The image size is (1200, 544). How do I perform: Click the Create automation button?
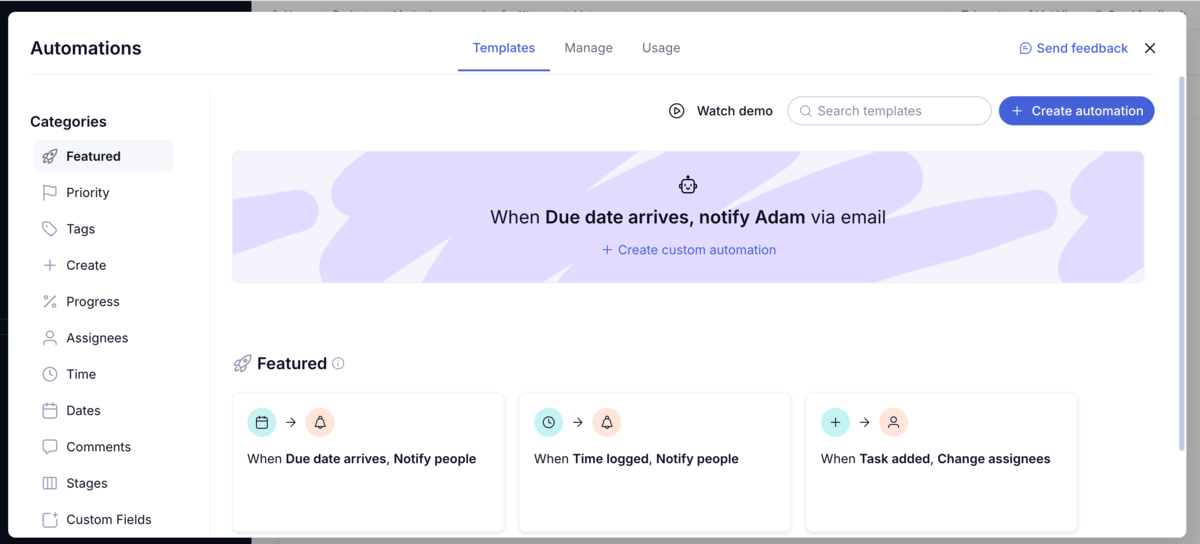[1076, 111]
